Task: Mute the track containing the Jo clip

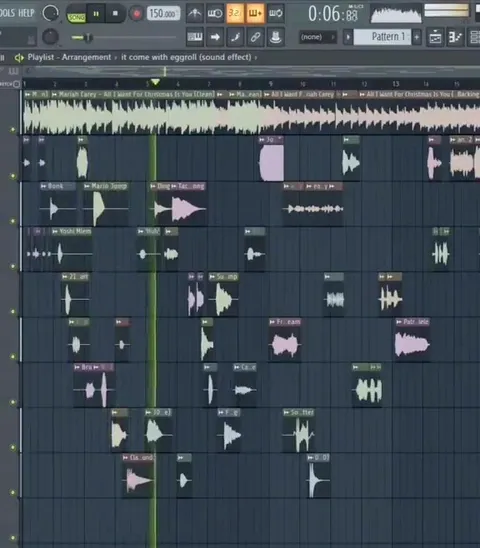Action: point(13,176)
